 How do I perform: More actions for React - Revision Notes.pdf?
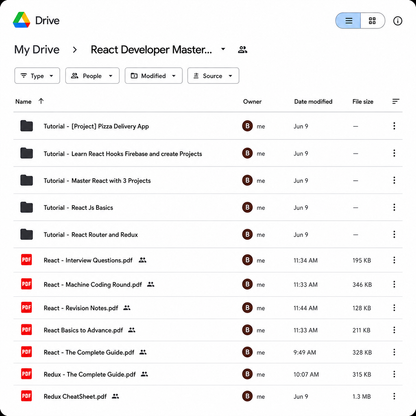pyautogui.click(x=394, y=308)
